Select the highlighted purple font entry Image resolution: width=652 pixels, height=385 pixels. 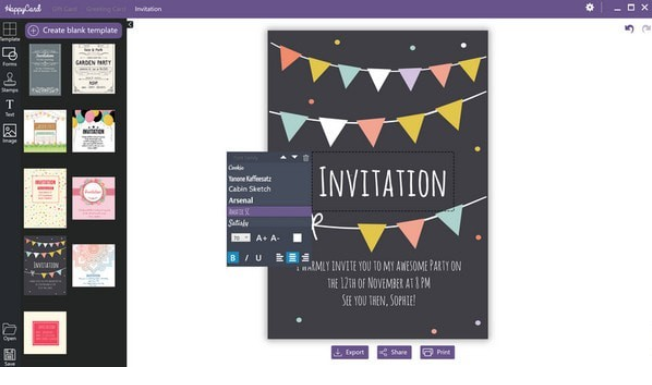(x=269, y=212)
